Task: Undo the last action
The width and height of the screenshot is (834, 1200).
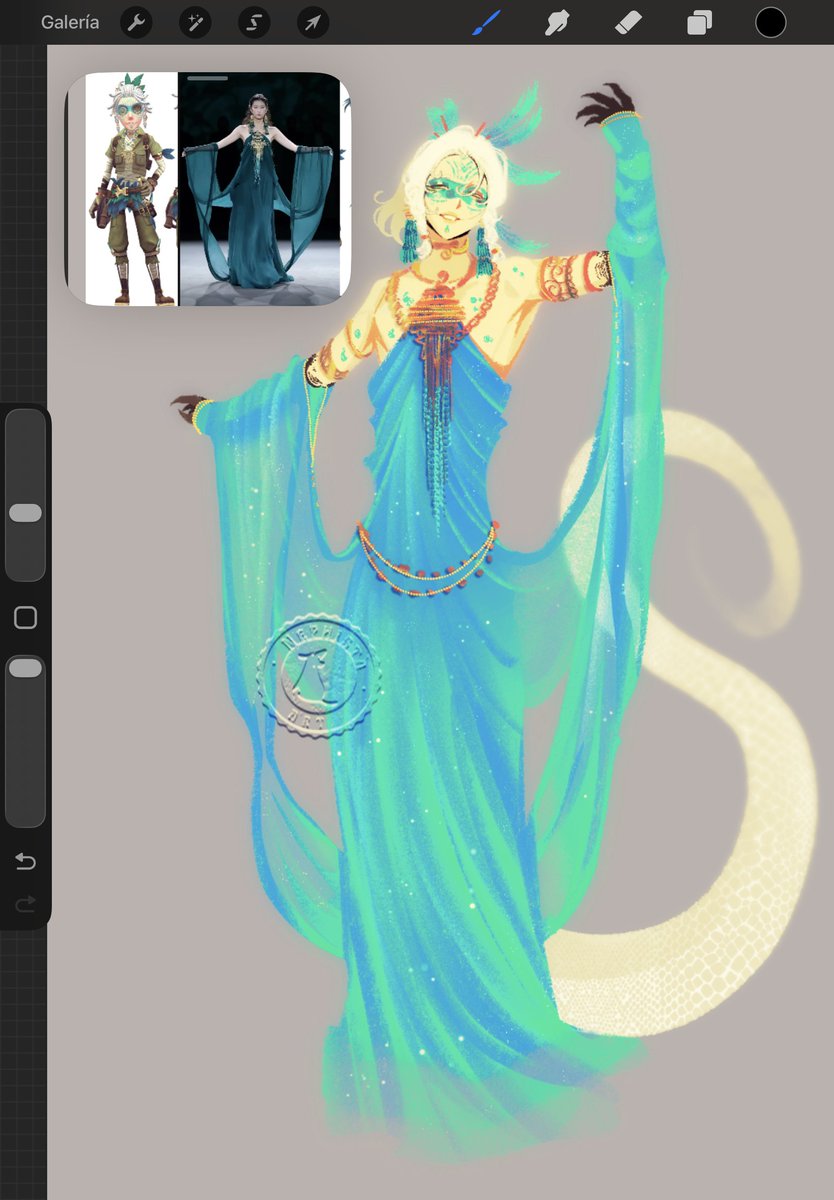Action: click(25, 862)
